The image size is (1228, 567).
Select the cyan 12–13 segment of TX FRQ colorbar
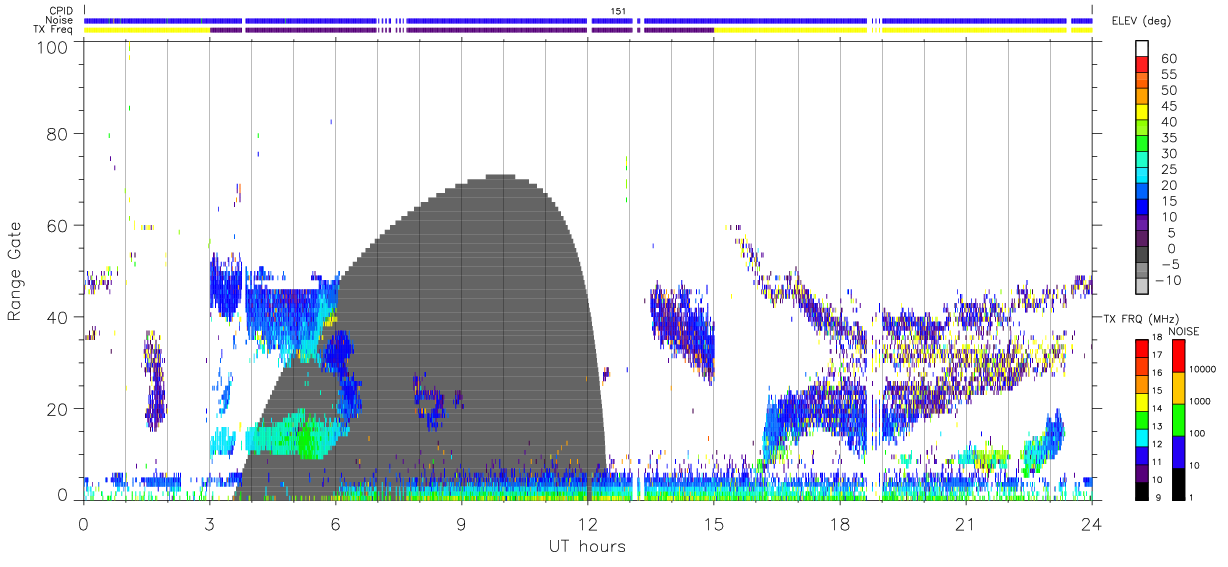click(1141, 436)
